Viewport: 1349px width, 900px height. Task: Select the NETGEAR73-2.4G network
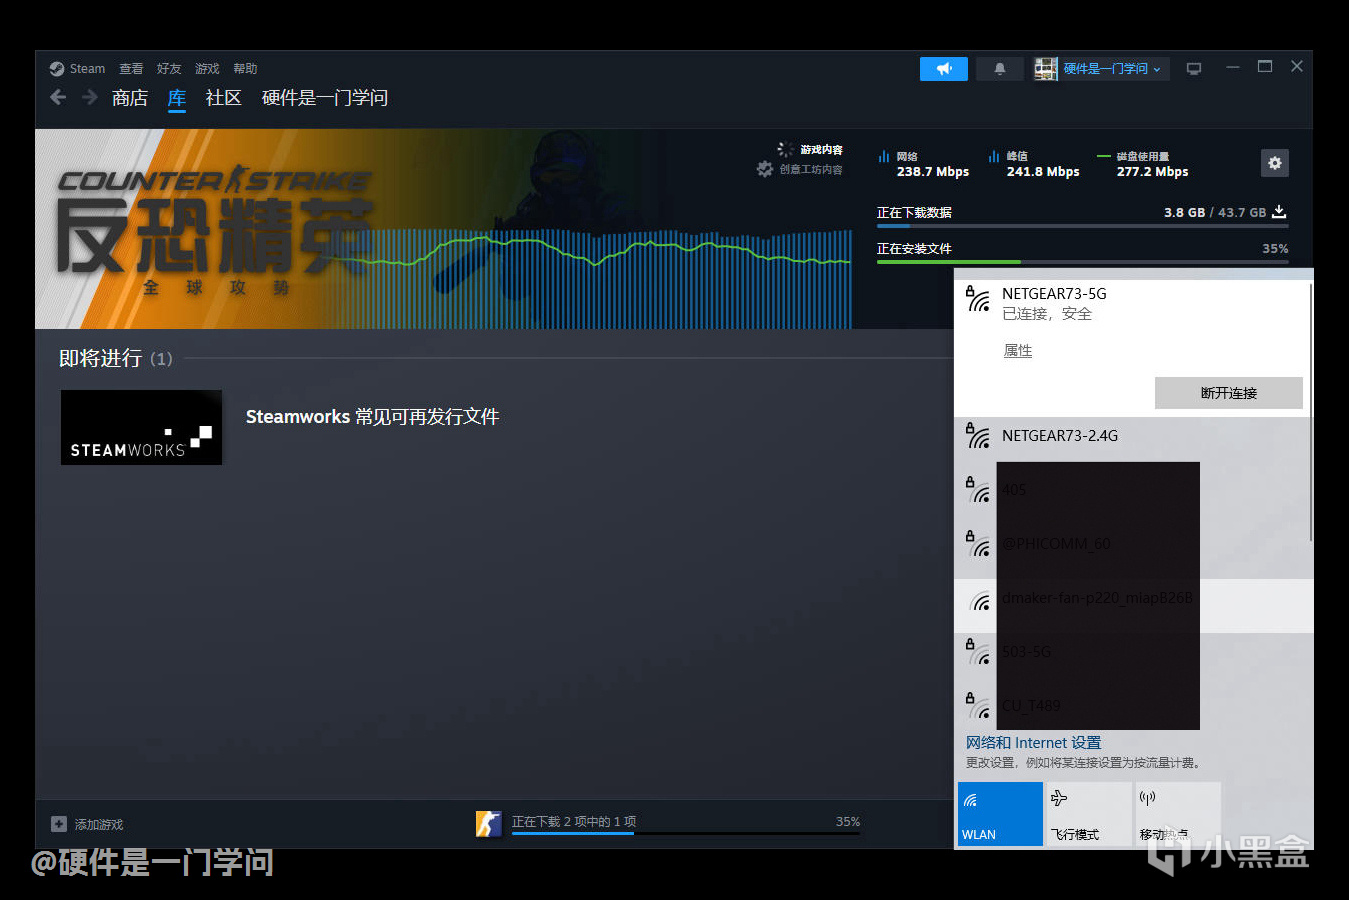1131,436
